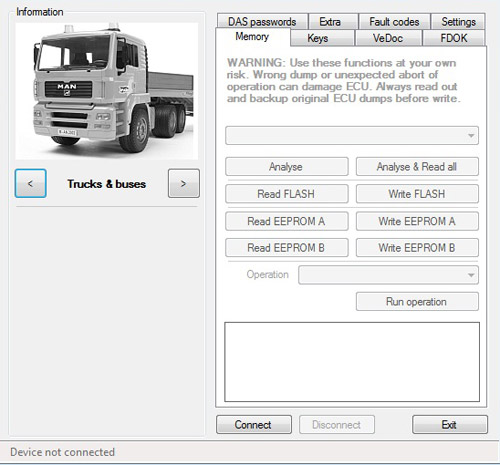Click Analyse & Read all button
Image resolution: width=500 pixels, height=465 pixels.
coord(417,167)
